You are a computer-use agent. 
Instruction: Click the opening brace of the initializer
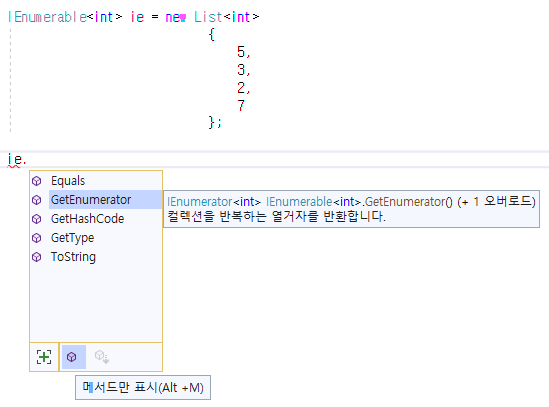click(x=211, y=34)
